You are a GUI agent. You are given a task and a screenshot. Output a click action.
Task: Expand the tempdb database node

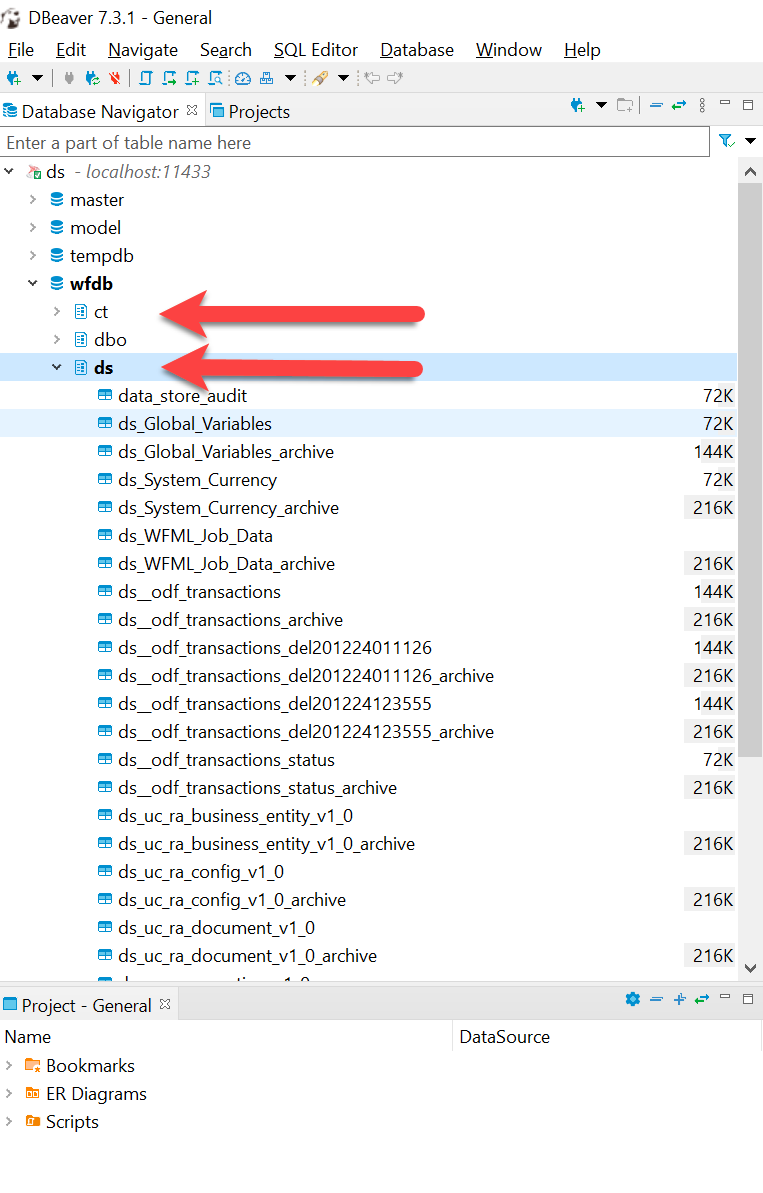point(33,256)
